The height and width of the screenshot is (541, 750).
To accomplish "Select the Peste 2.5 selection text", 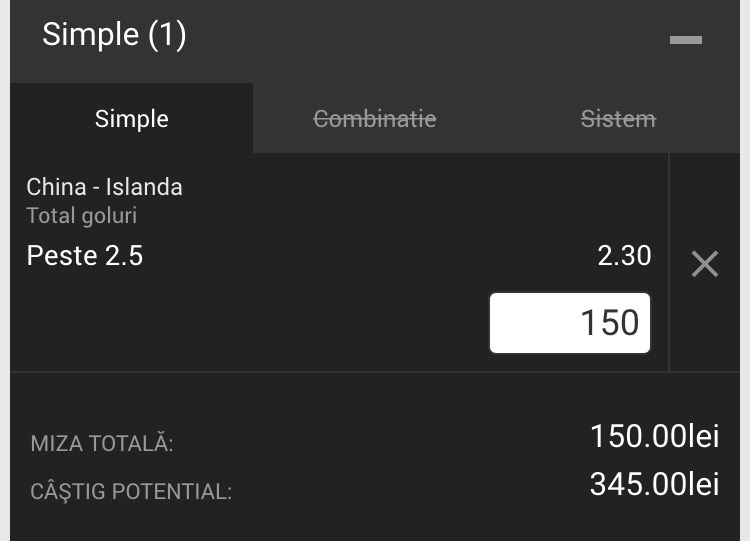I will coord(85,255).
